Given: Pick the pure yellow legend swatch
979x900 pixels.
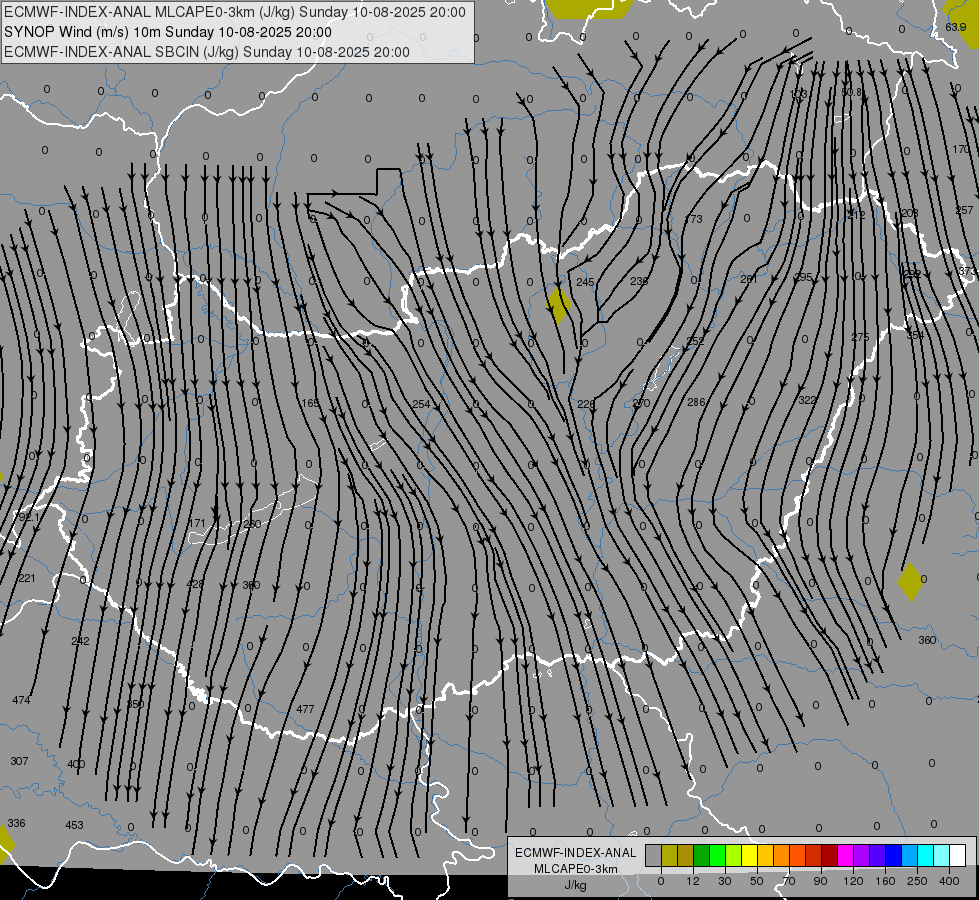Looking at the screenshot, I should 750,855.
